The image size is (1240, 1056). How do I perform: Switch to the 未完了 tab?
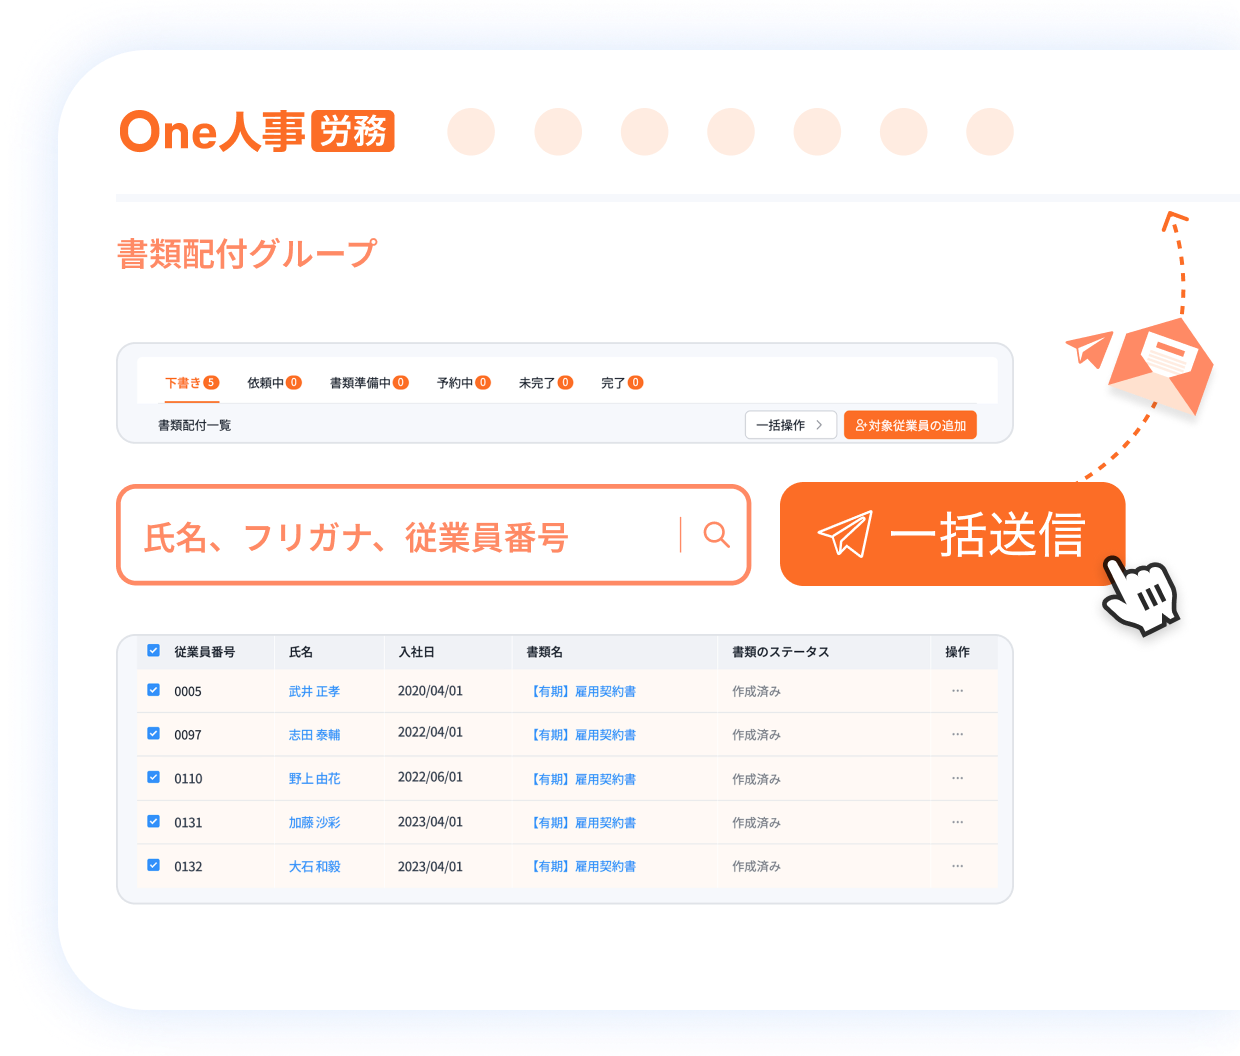coord(546,383)
